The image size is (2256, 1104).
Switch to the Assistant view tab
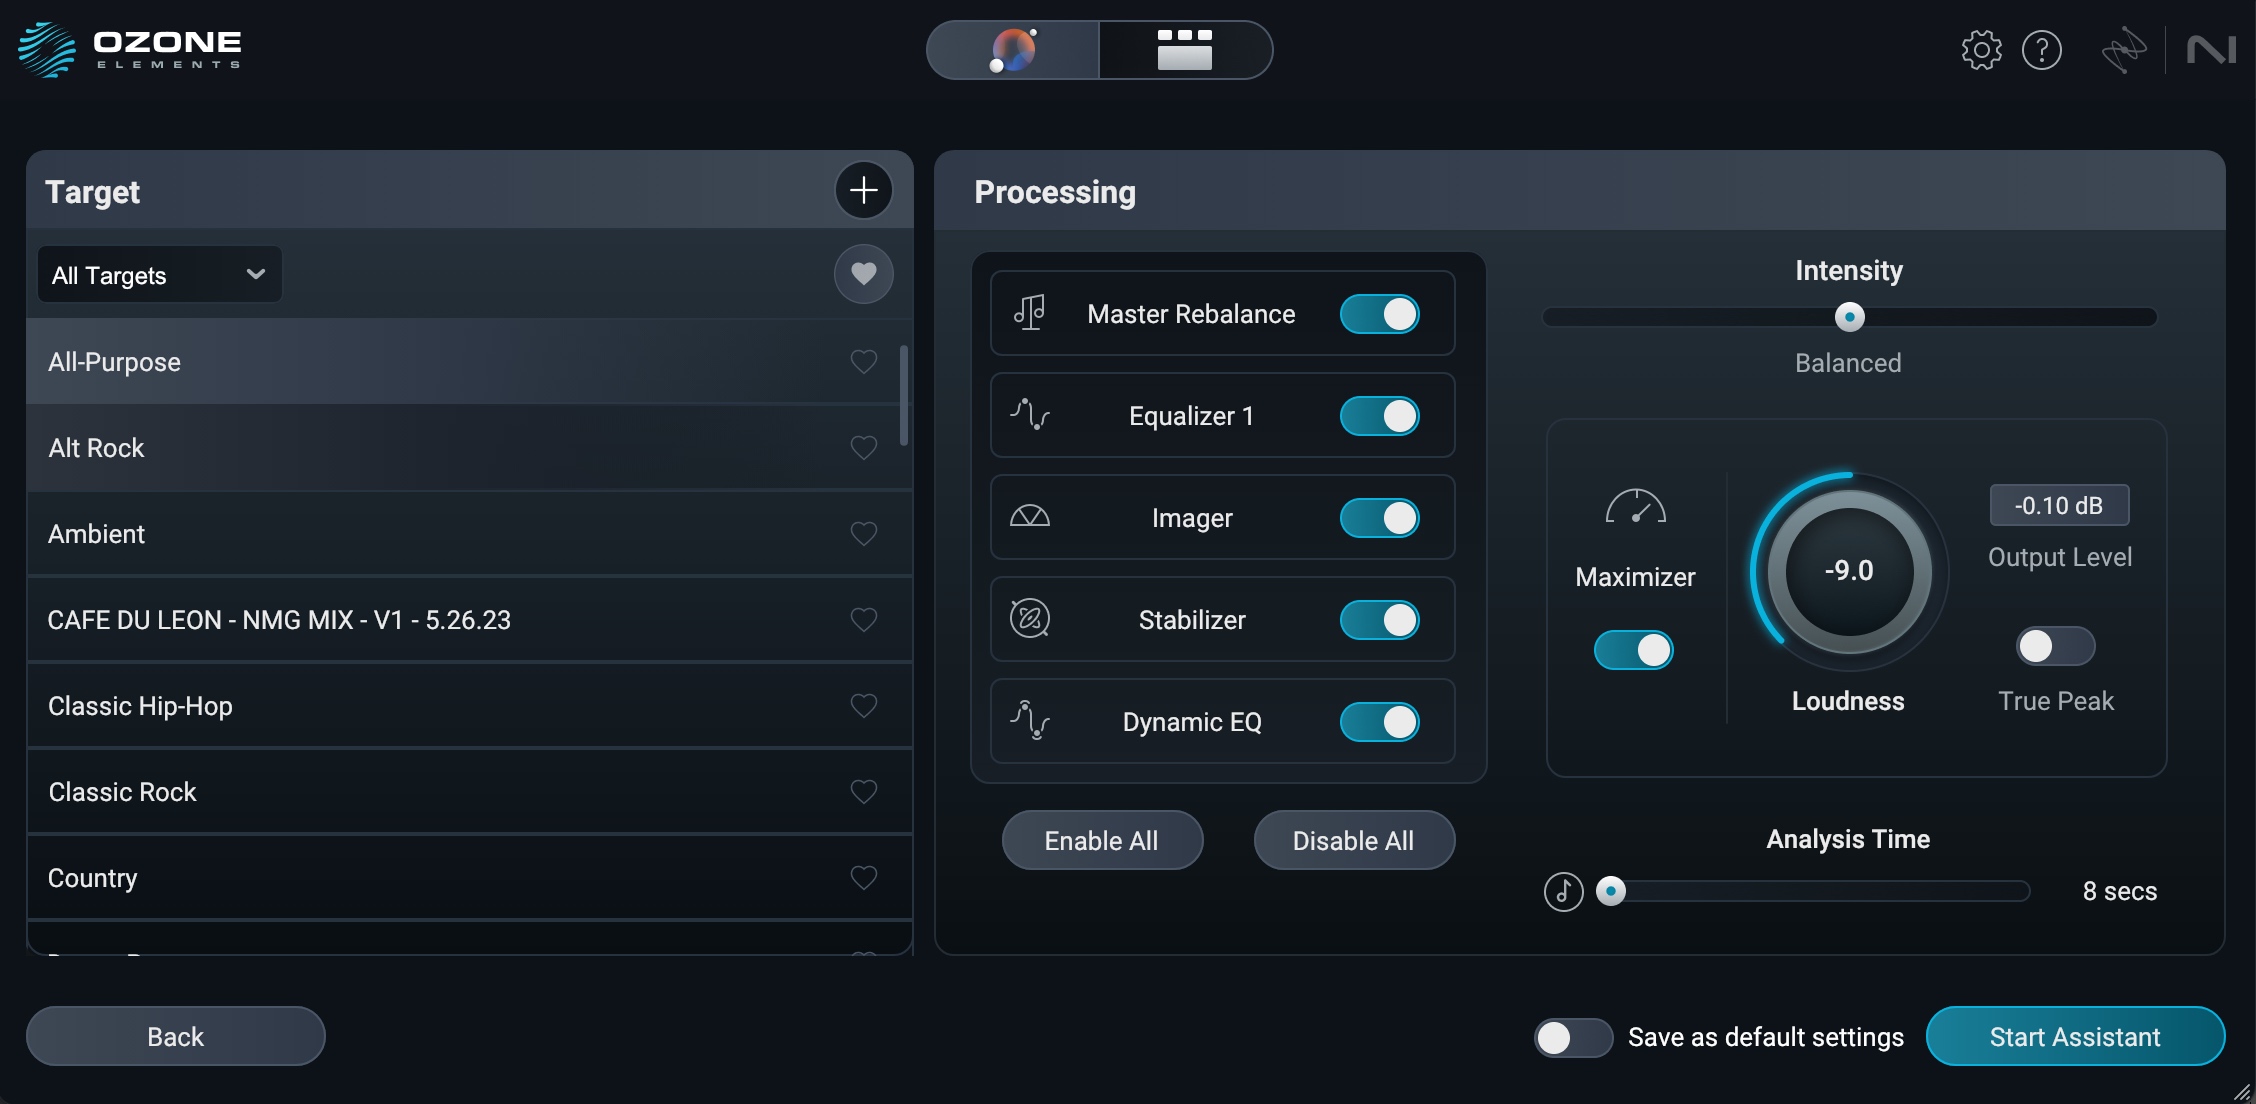coord(1013,50)
